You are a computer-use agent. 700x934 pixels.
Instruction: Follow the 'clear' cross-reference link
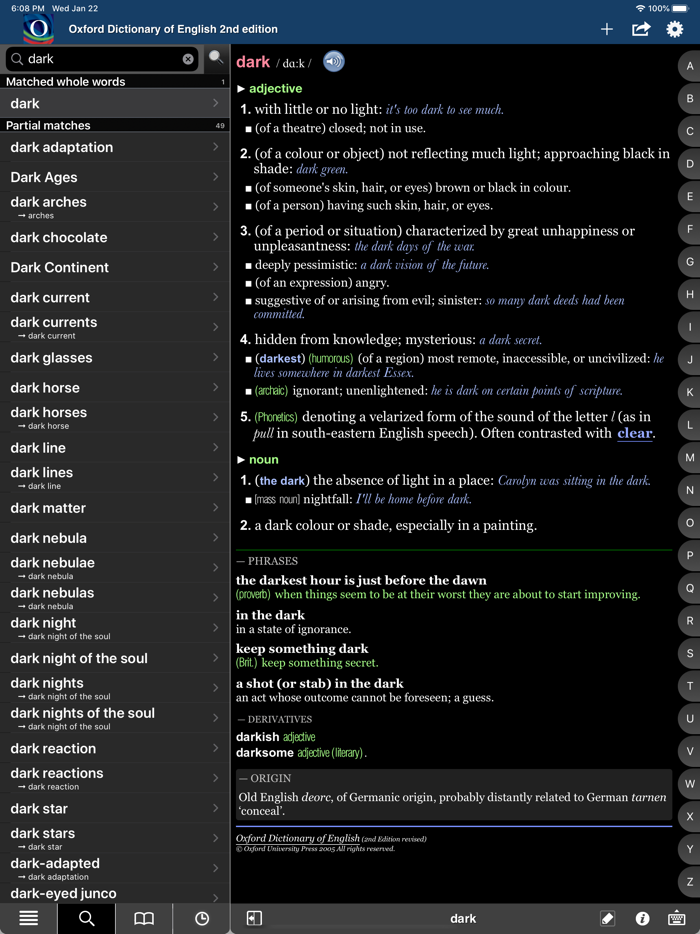pos(634,433)
